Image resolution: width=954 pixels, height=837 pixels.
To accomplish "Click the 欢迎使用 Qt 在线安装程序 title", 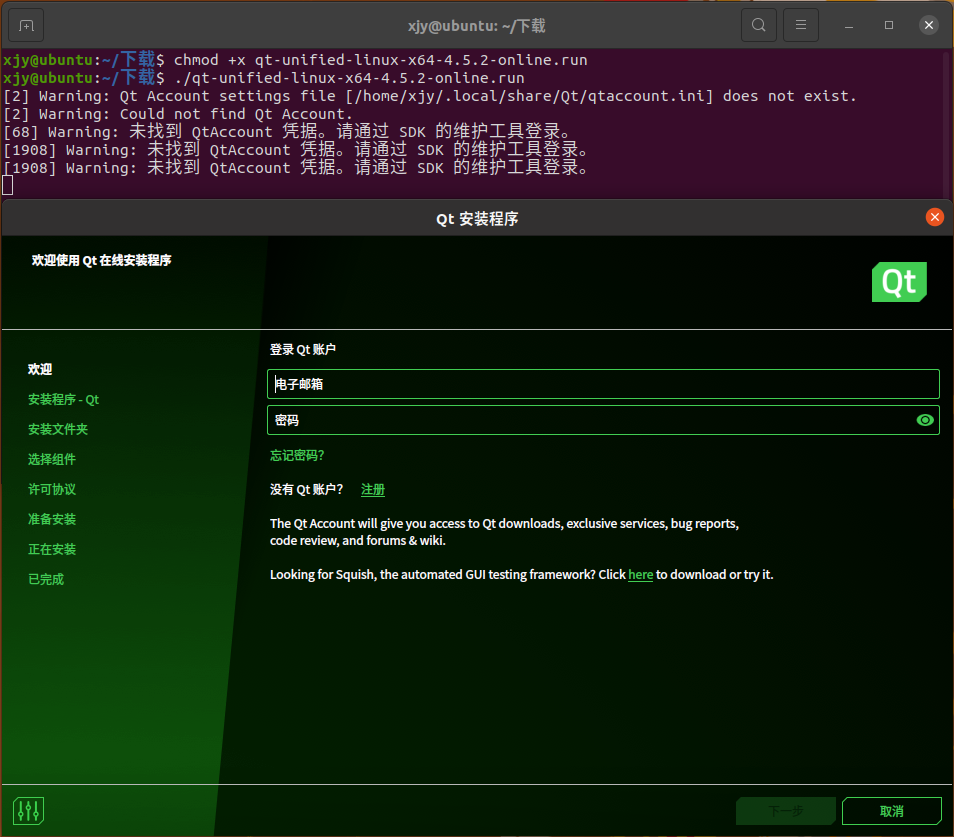I will click(x=102, y=260).
